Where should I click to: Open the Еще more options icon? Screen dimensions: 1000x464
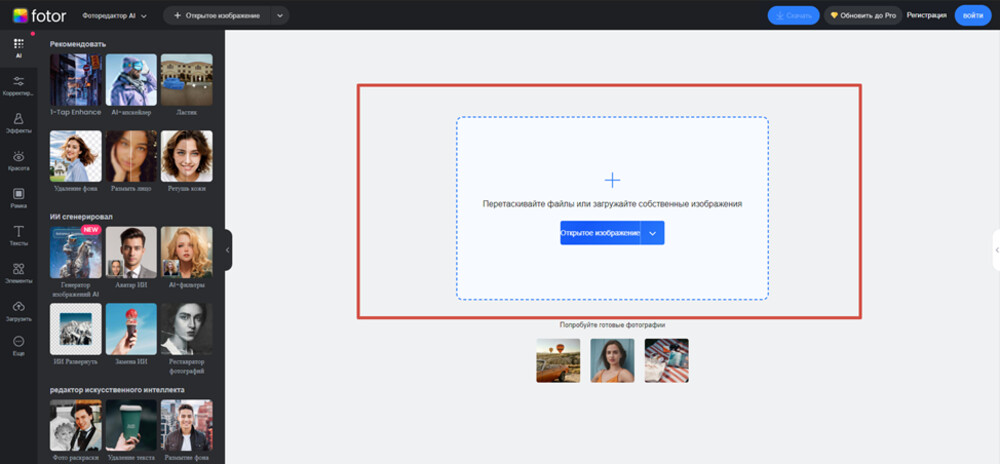[18, 346]
